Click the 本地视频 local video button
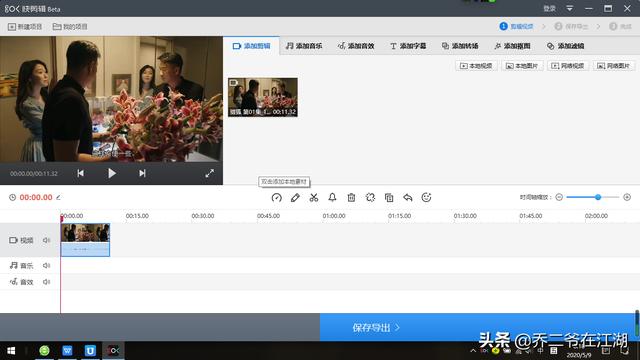This screenshot has height=360, width=640. pyautogui.click(x=476, y=66)
